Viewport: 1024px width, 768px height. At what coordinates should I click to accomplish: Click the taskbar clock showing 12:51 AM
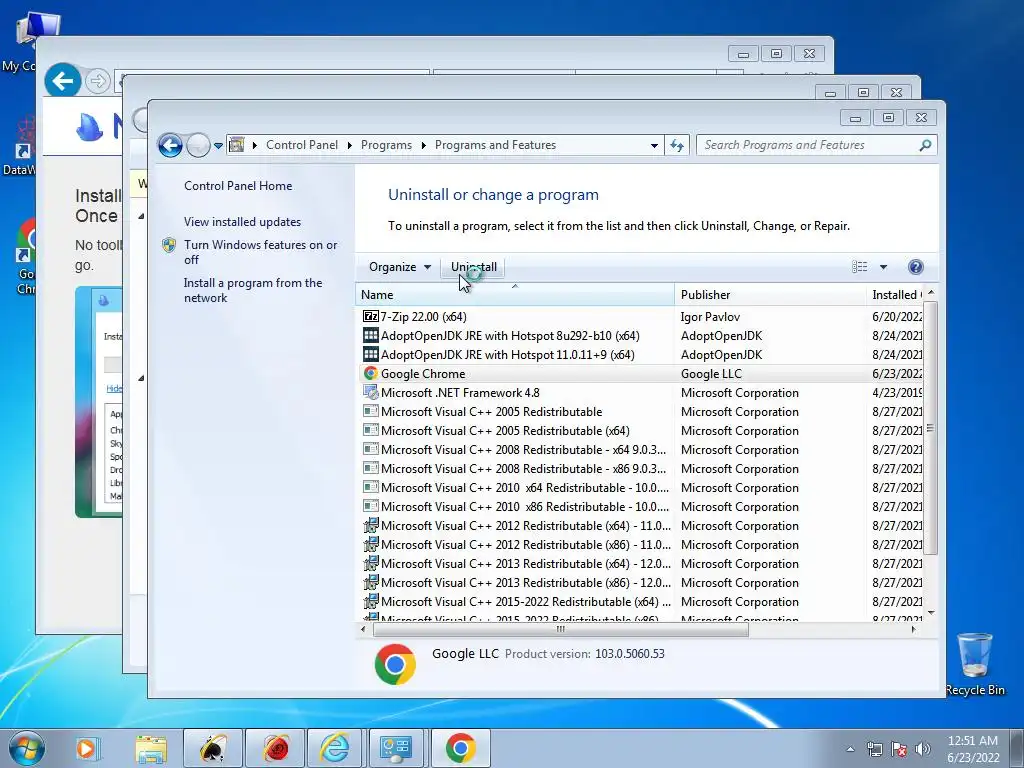point(972,748)
